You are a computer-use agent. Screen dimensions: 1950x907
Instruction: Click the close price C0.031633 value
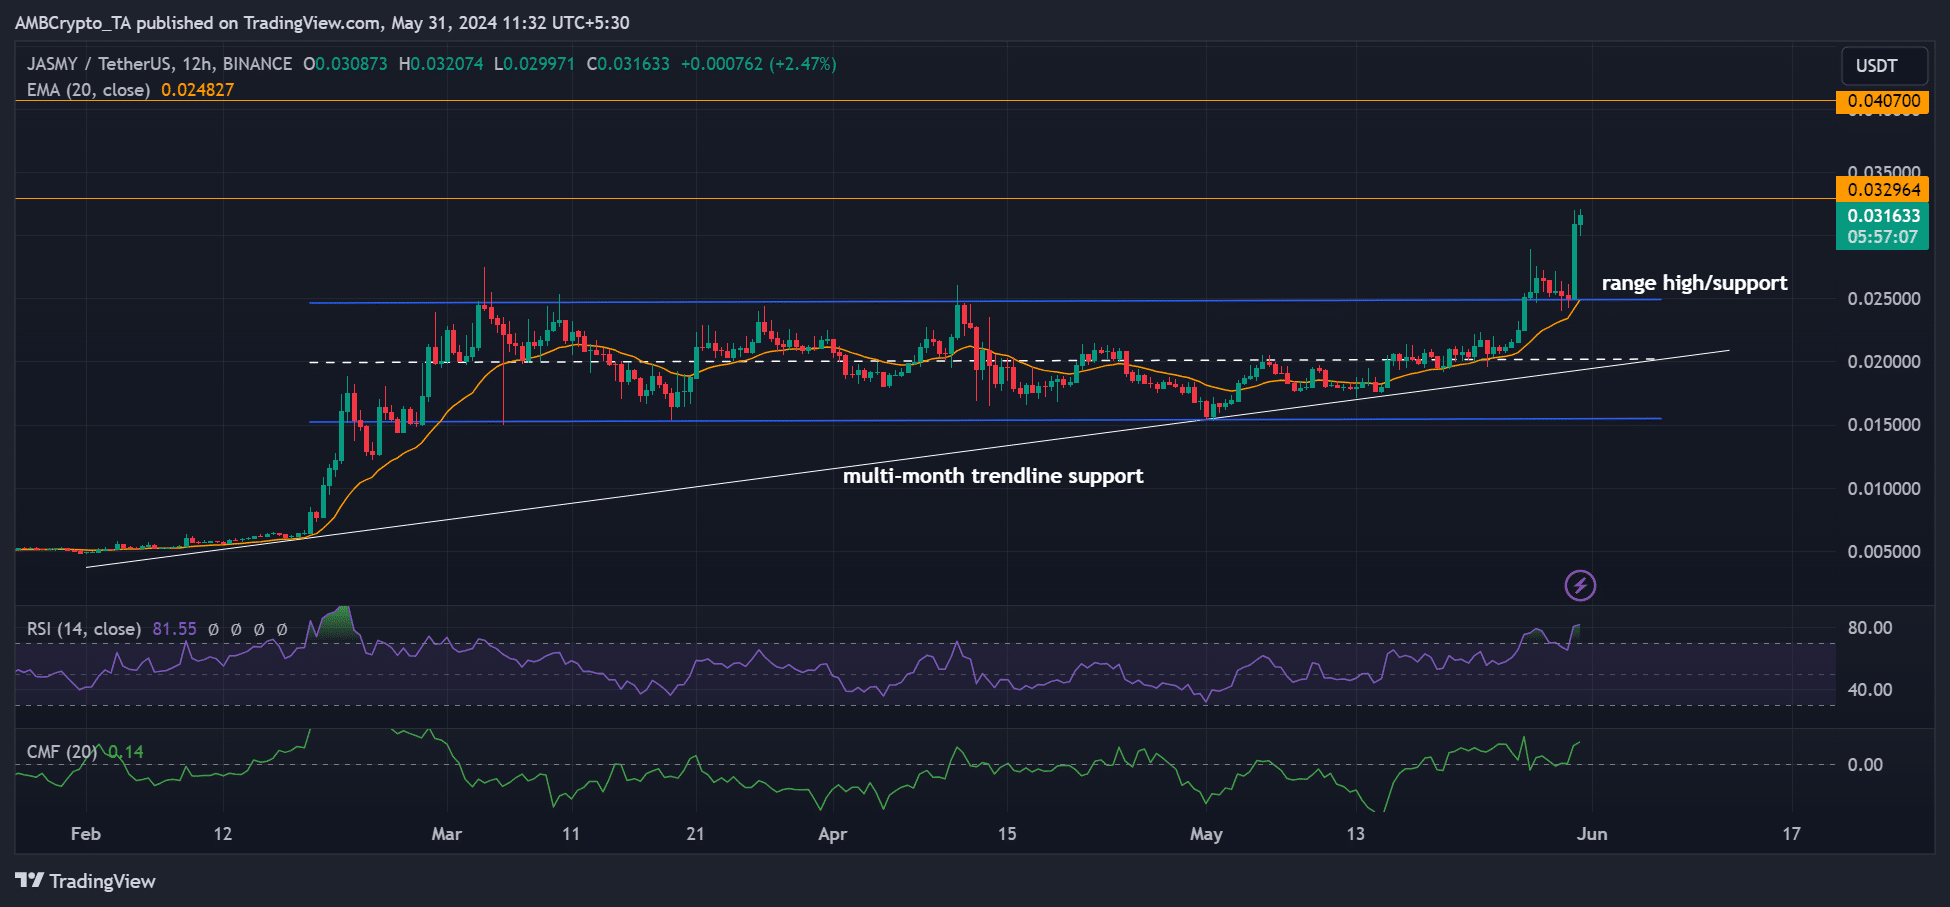coord(628,64)
